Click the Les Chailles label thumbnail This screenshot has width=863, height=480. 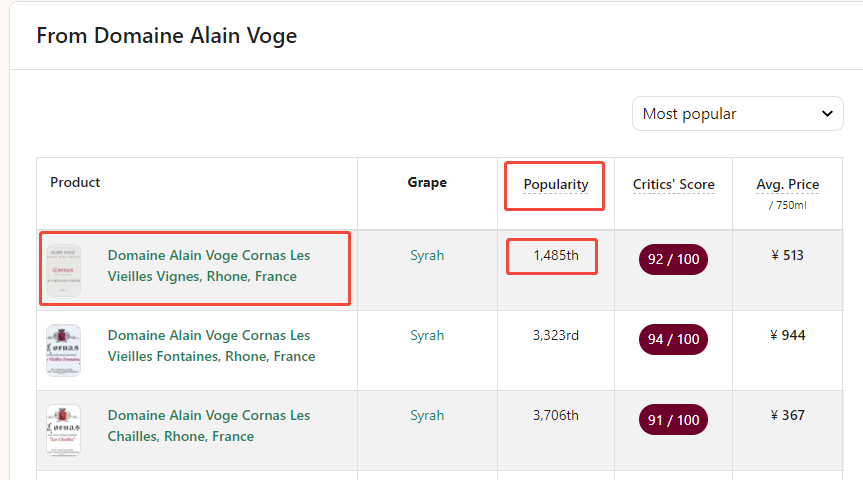(x=63, y=430)
